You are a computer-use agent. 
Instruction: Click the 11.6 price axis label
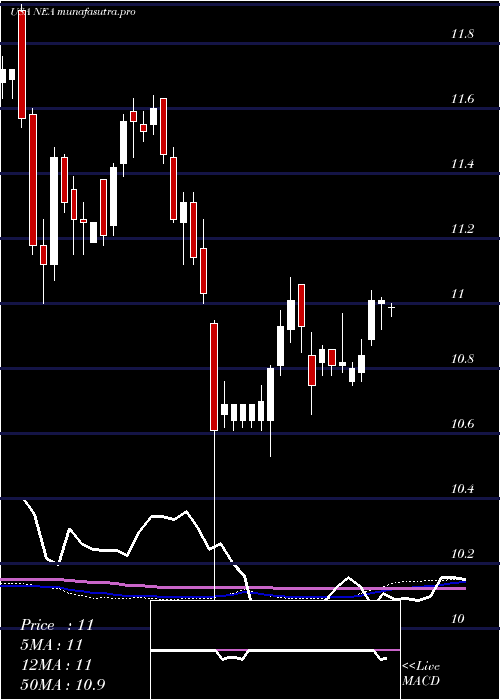[462, 99]
